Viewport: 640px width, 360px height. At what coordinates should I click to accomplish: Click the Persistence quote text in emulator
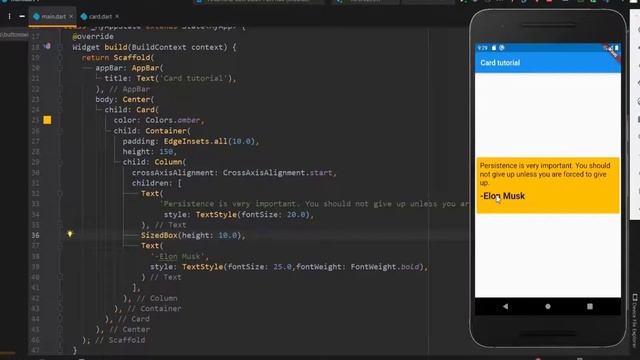click(545, 174)
